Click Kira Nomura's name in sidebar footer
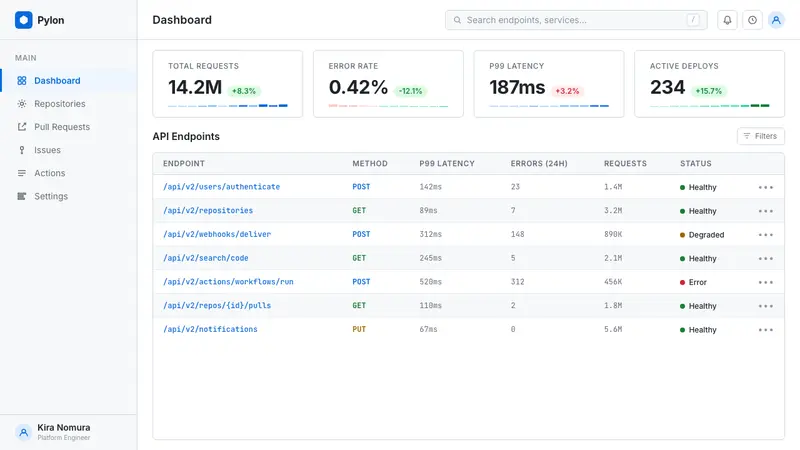 click(64, 428)
